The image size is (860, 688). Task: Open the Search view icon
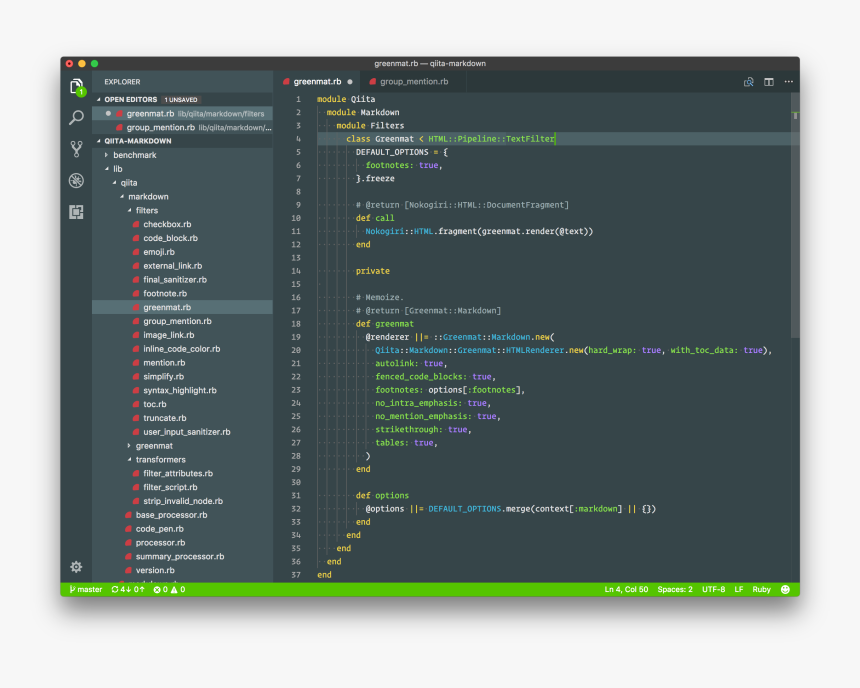[76, 117]
